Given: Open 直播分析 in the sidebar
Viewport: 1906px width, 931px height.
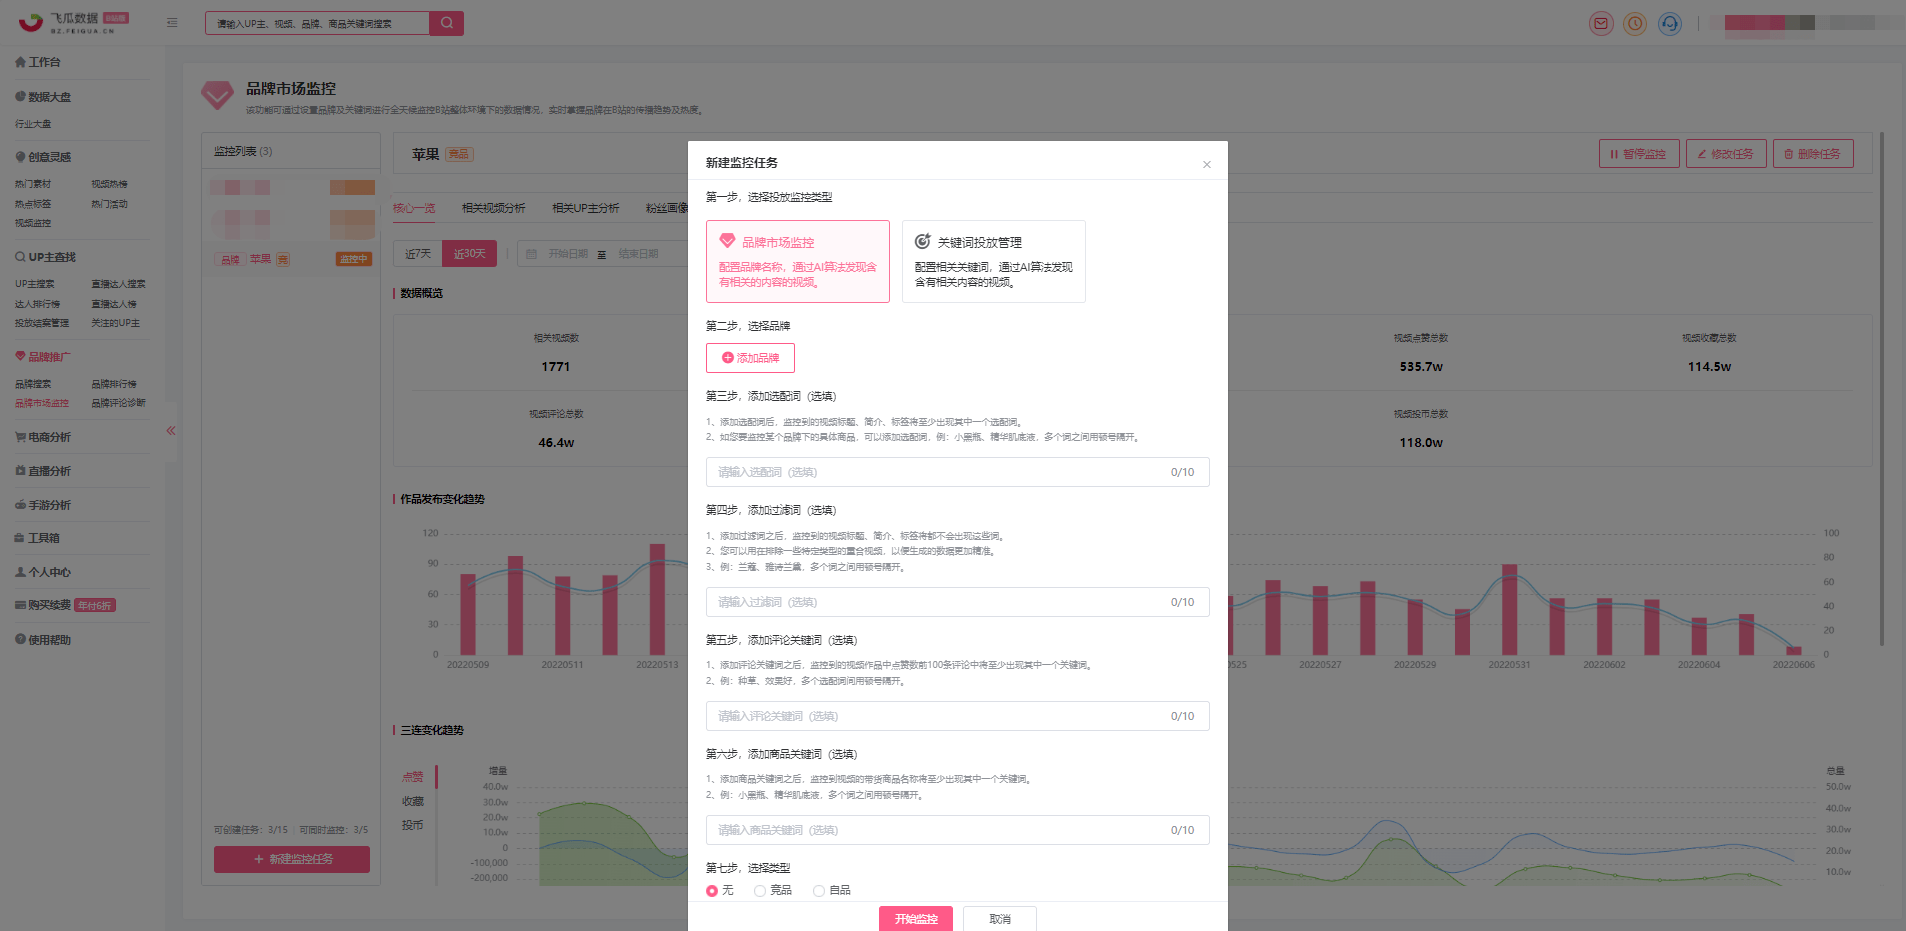Looking at the screenshot, I should click(43, 471).
